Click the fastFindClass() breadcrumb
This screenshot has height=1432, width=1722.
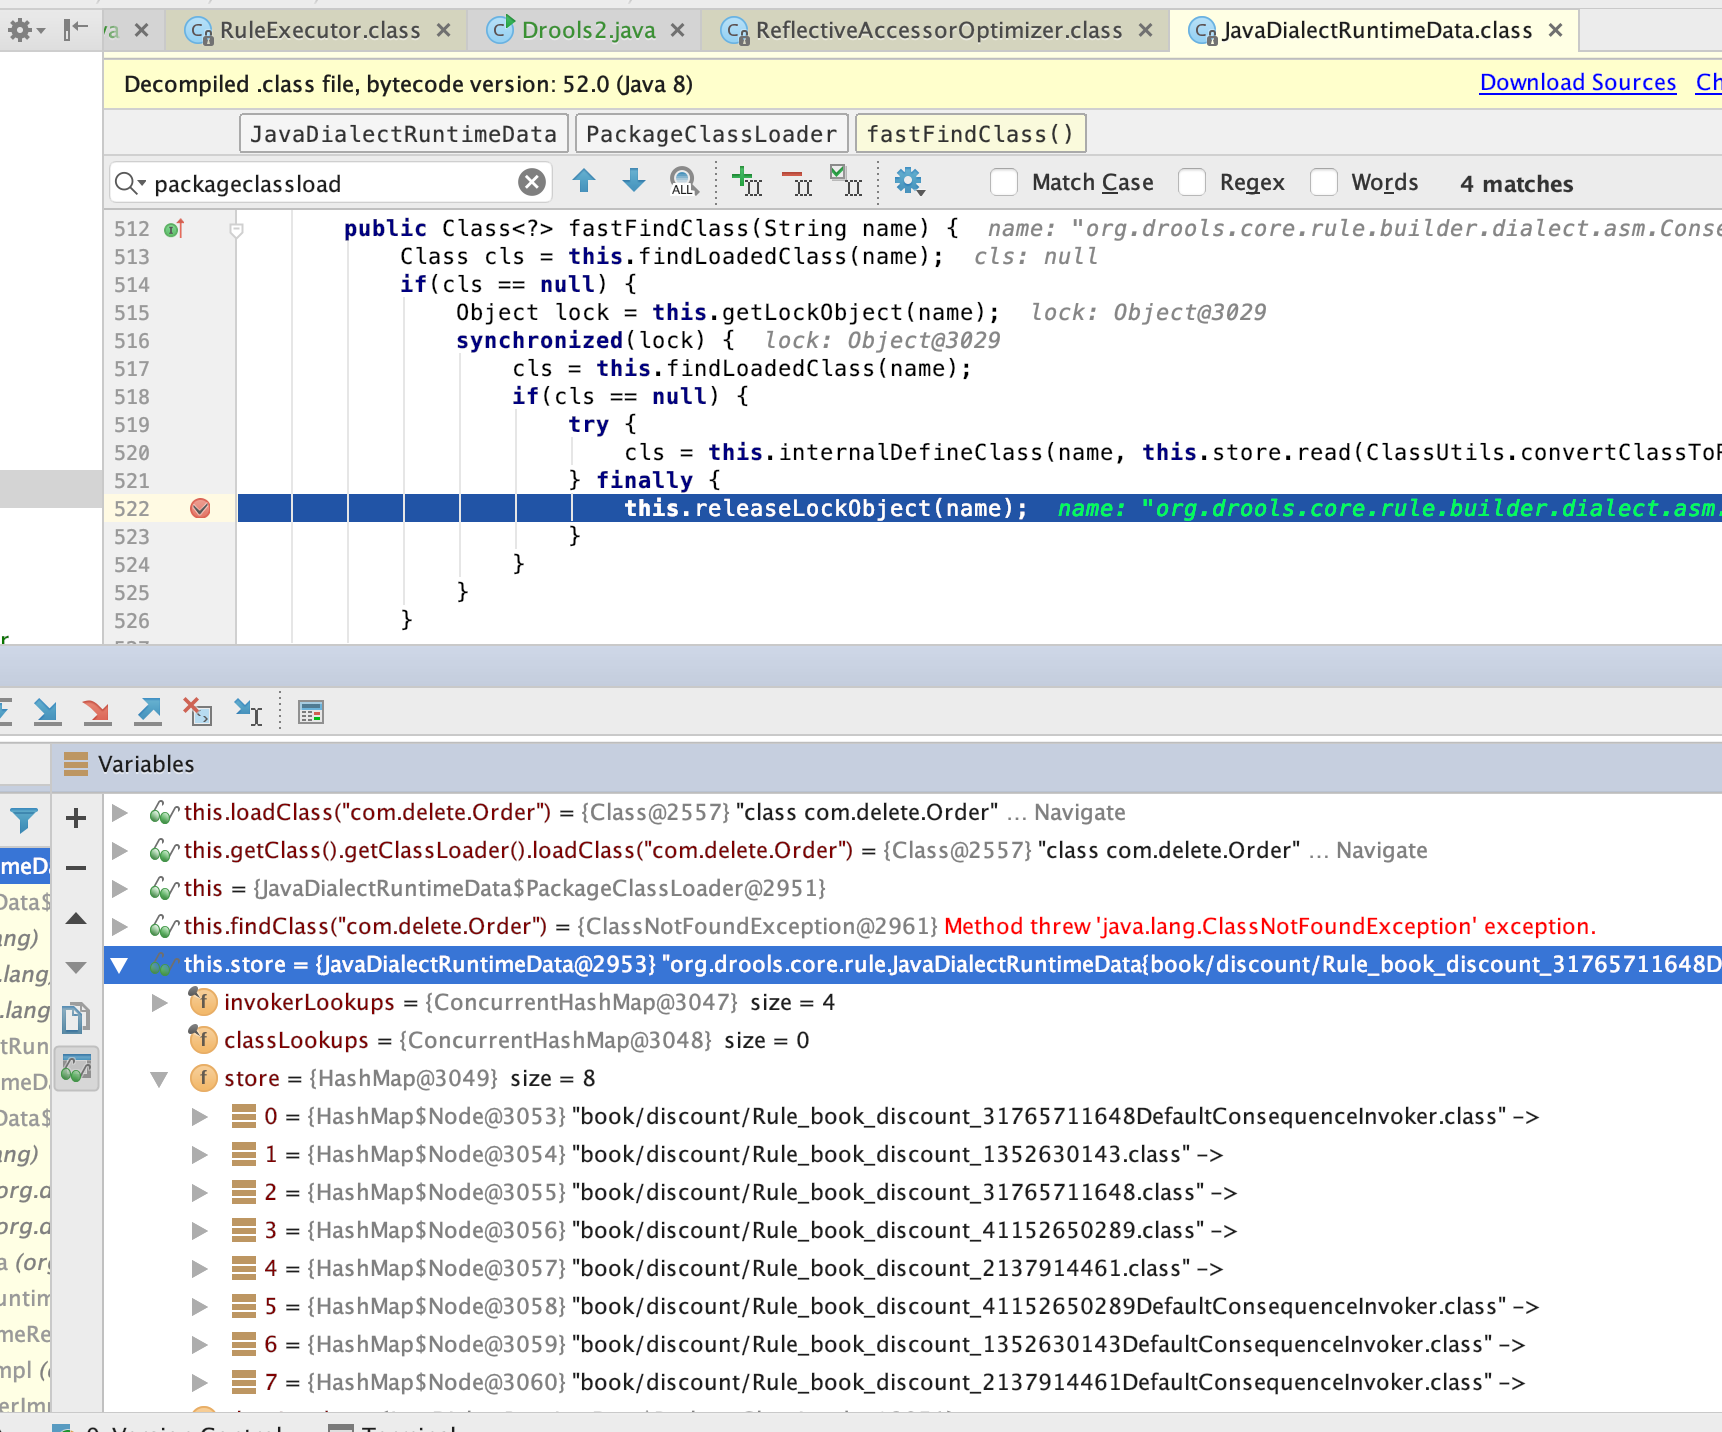[x=970, y=133]
